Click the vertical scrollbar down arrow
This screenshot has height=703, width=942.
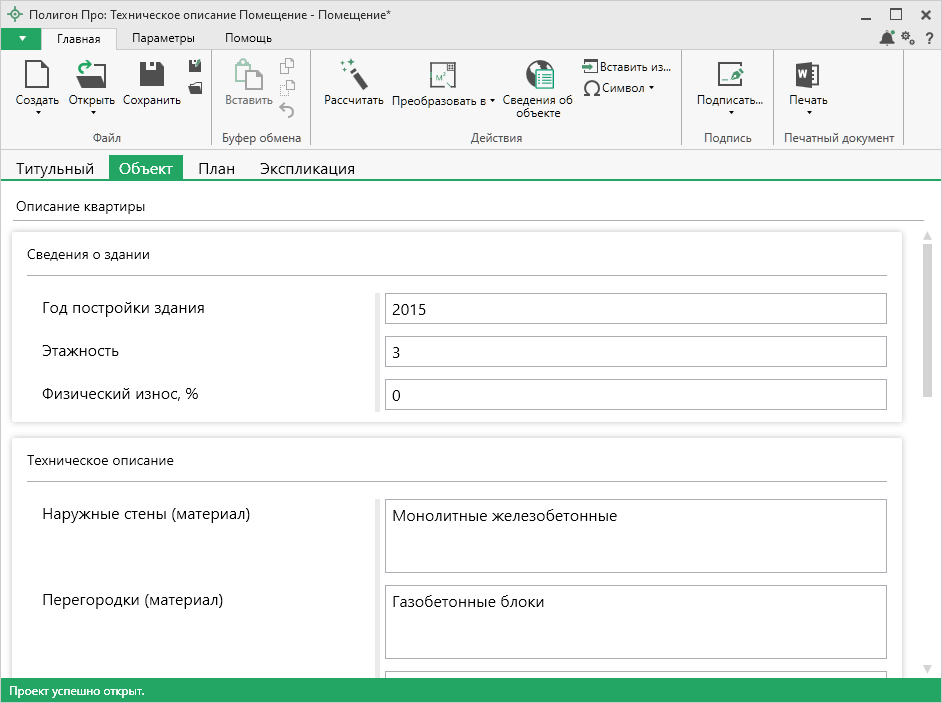pyautogui.click(x=927, y=668)
